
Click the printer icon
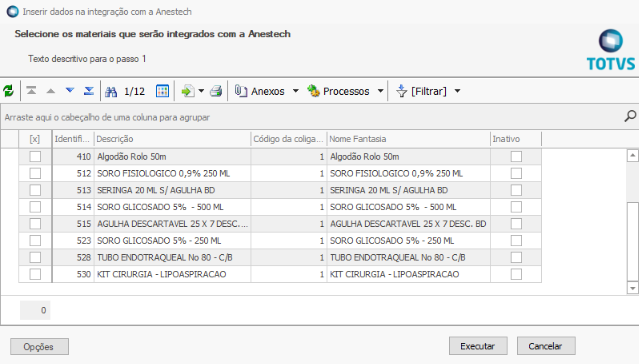[216, 91]
